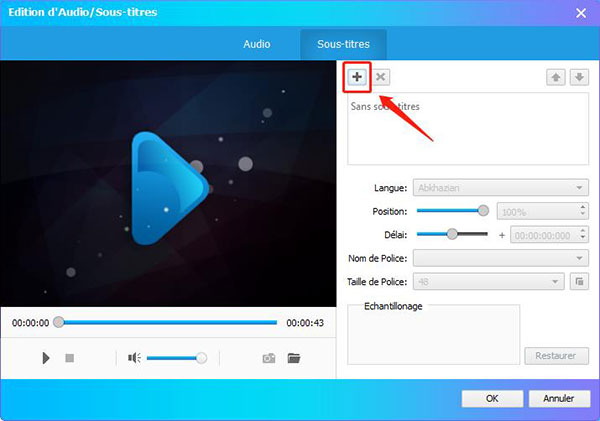Expand the Taille de Police dropdown
Screen dimensions: 600x421
pyautogui.click(x=491, y=282)
